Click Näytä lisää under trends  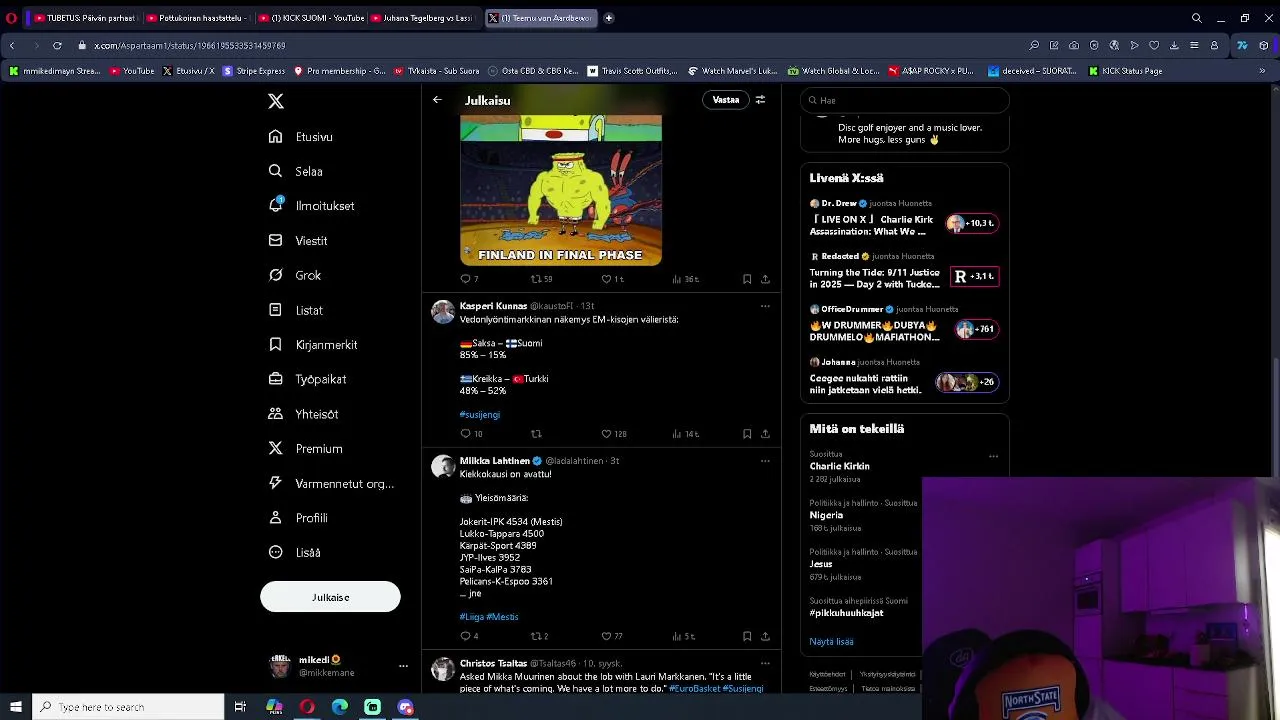tap(831, 641)
